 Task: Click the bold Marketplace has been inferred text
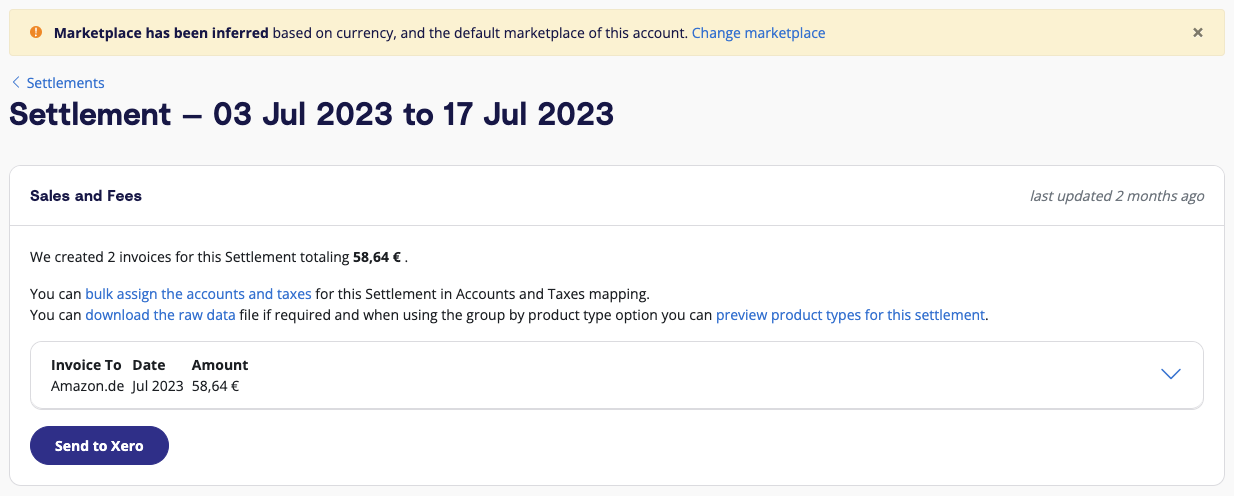click(x=161, y=33)
